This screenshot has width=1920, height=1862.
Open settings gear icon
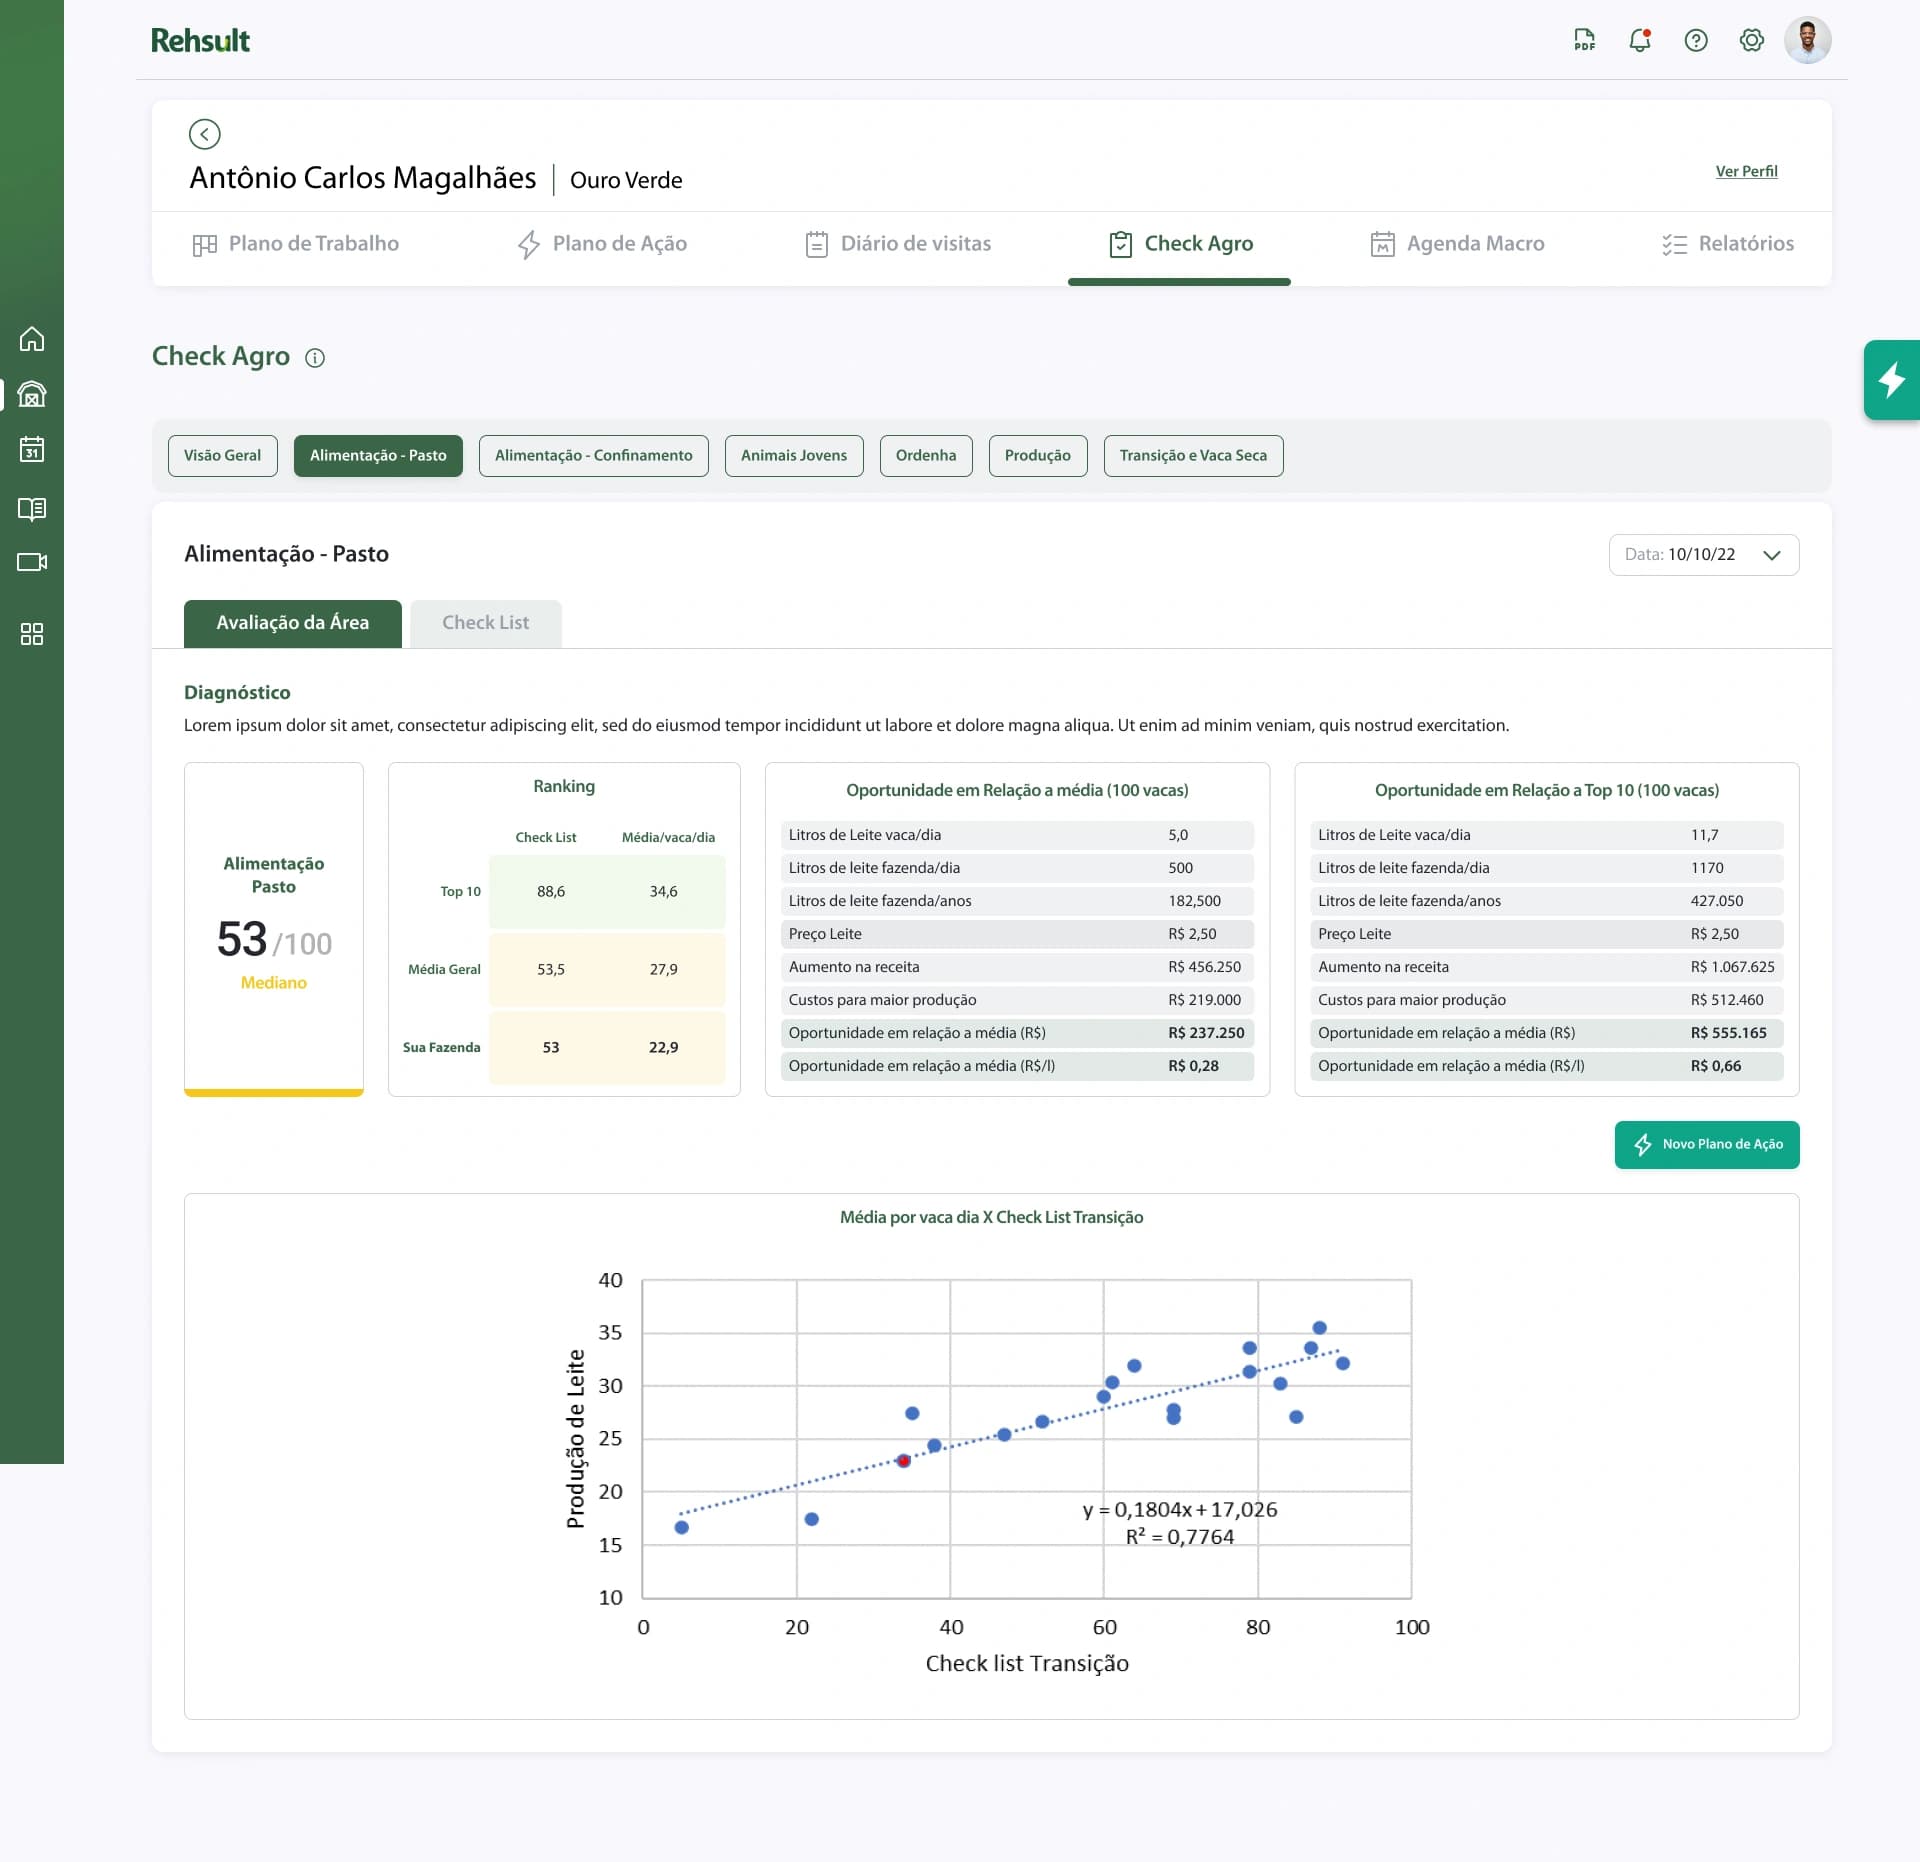point(1751,40)
